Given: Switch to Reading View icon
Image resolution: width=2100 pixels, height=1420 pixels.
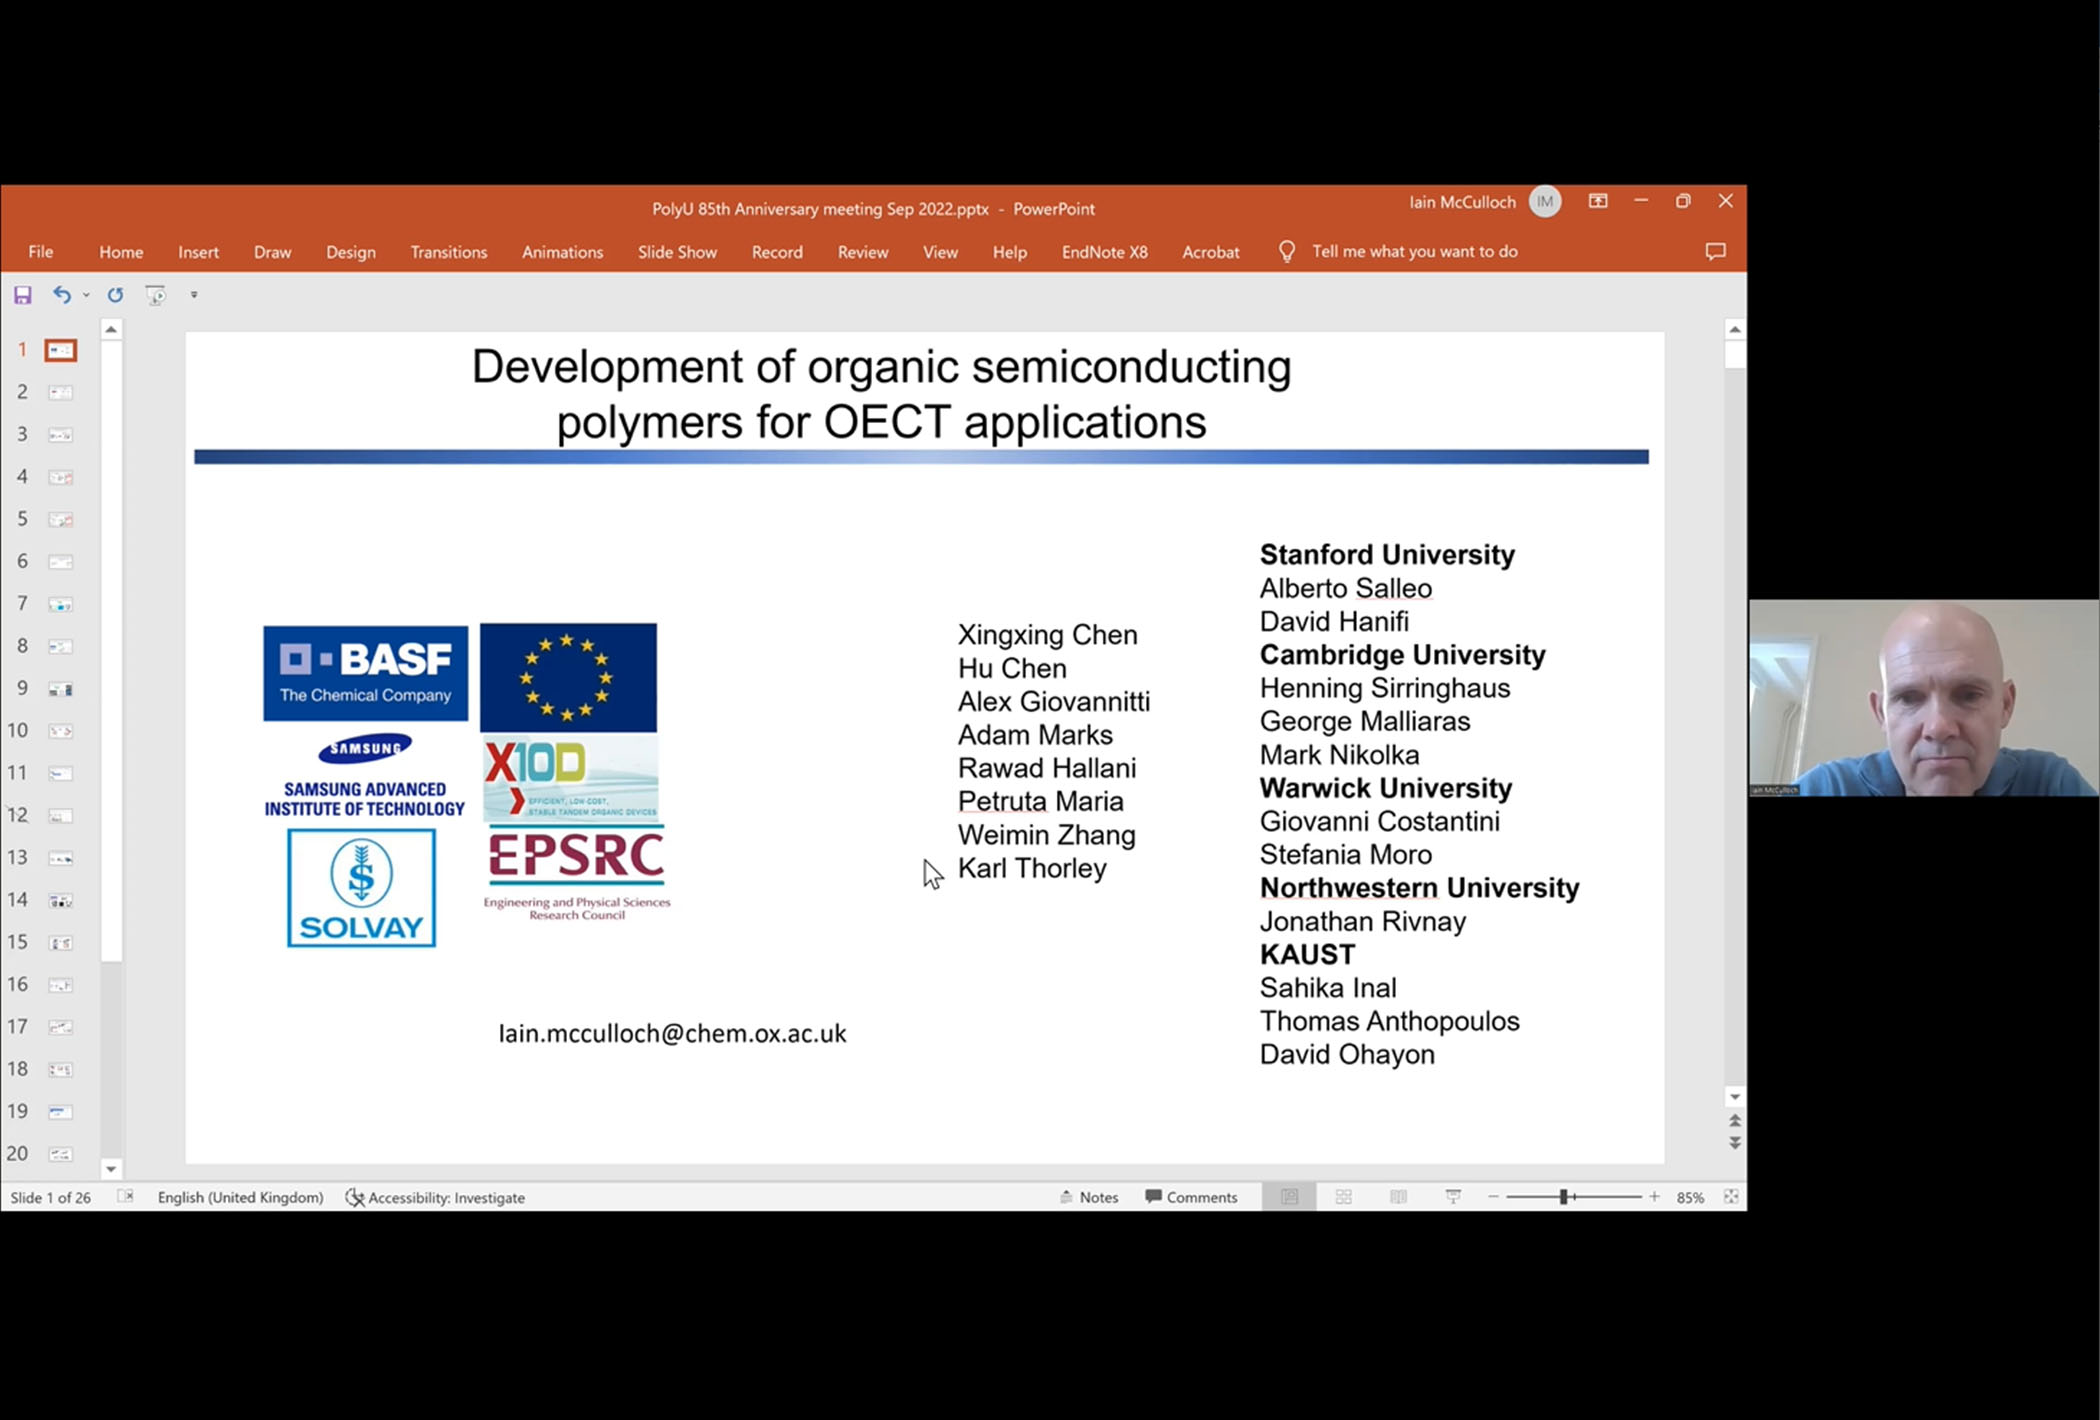Looking at the screenshot, I should (x=1398, y=1197).
